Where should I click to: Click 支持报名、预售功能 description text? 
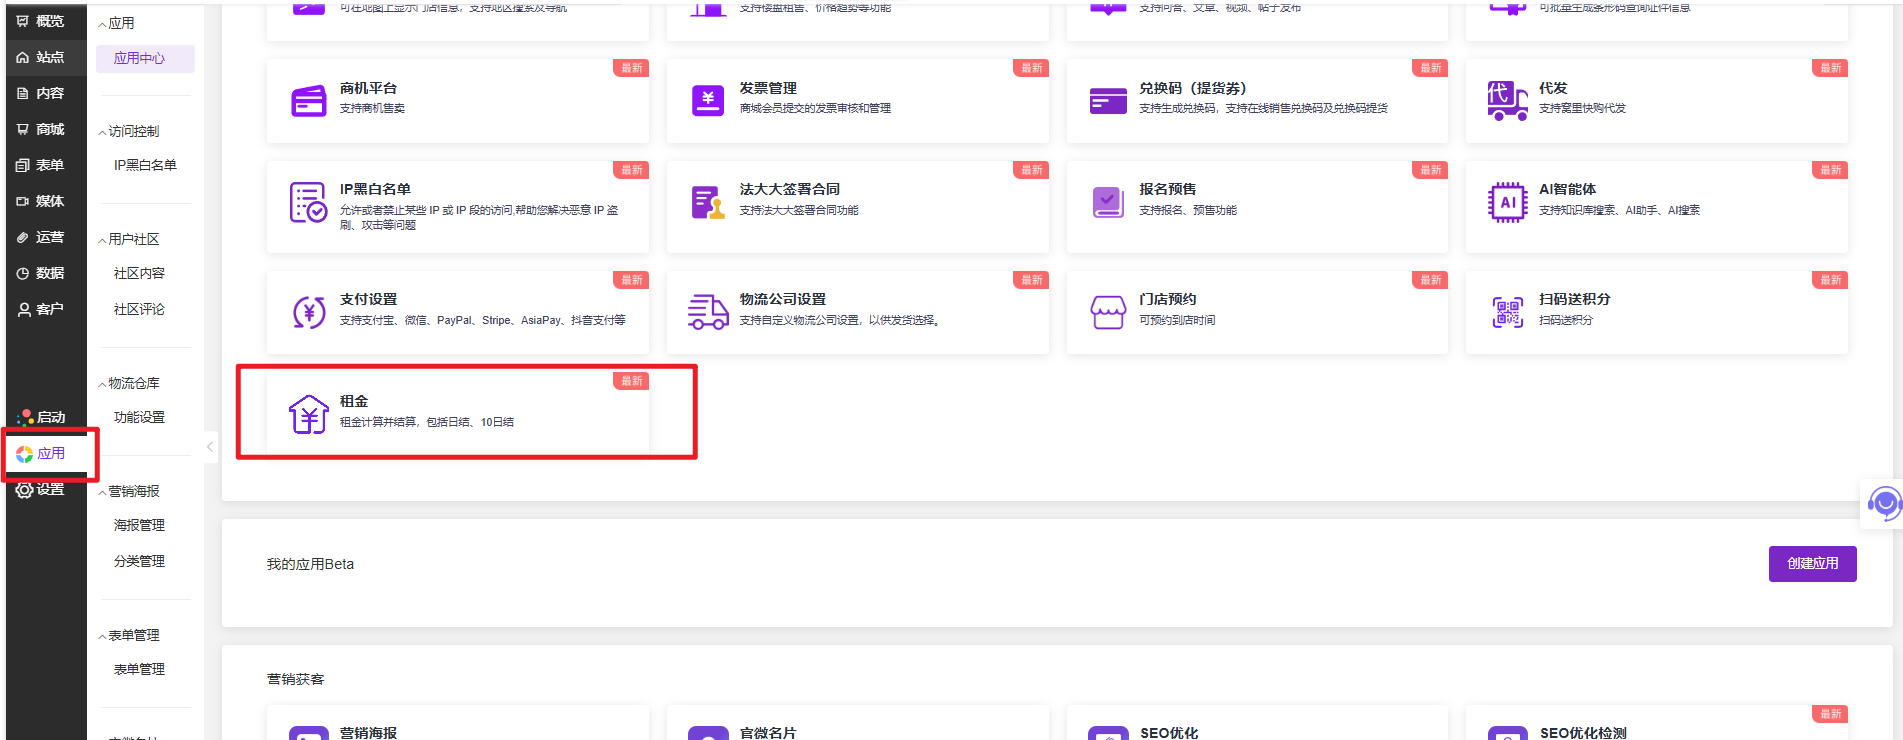(1188, 210)
